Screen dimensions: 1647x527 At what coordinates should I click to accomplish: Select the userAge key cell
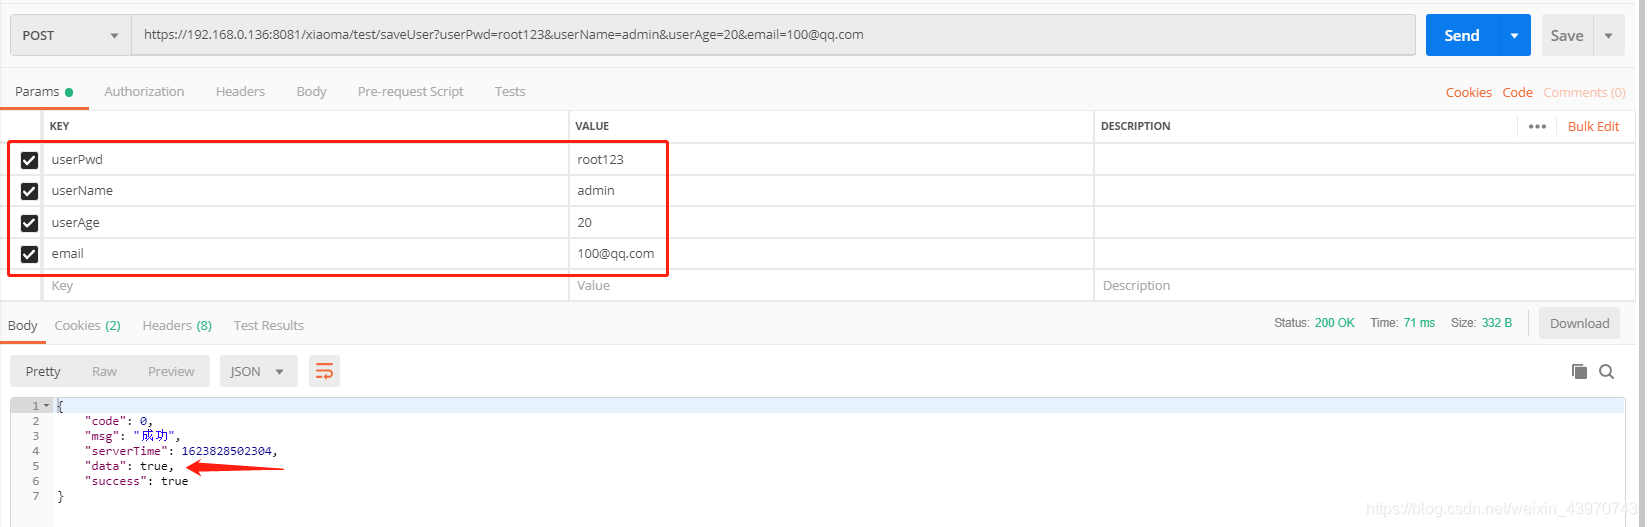(306, 222)
